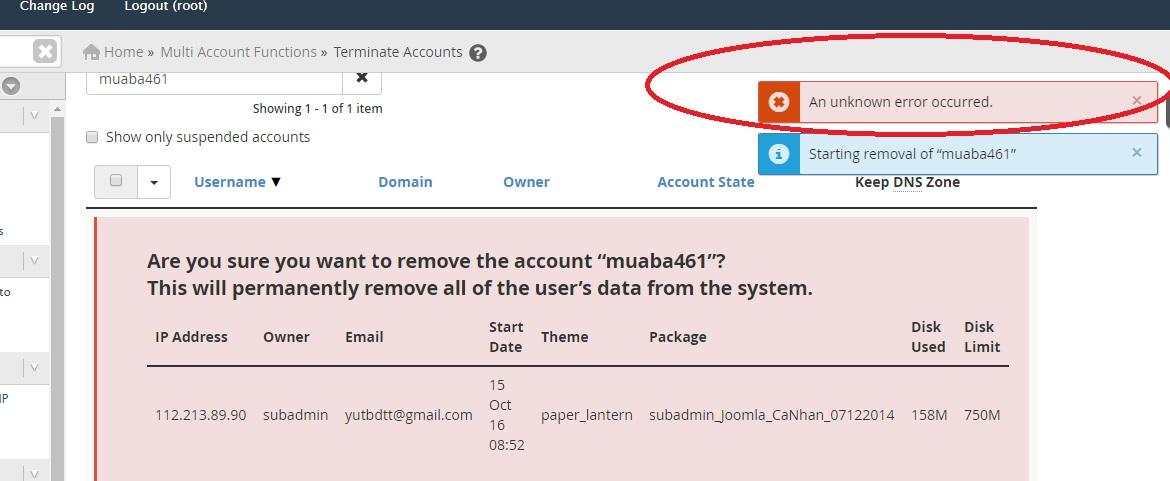This screenshot has height=481, width=1170.
Task: Collapse the topmost sidebar section chevron
Action: [x=34, y=116]
